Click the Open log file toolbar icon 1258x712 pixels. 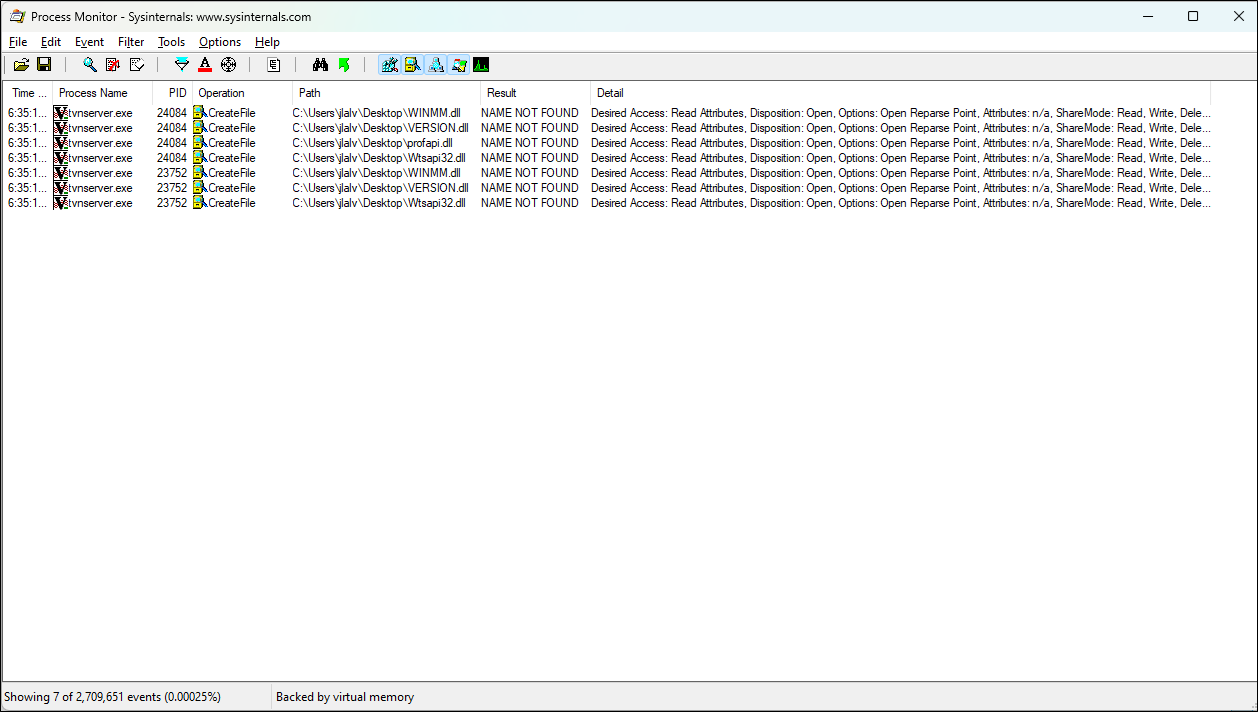coord(21,65)
